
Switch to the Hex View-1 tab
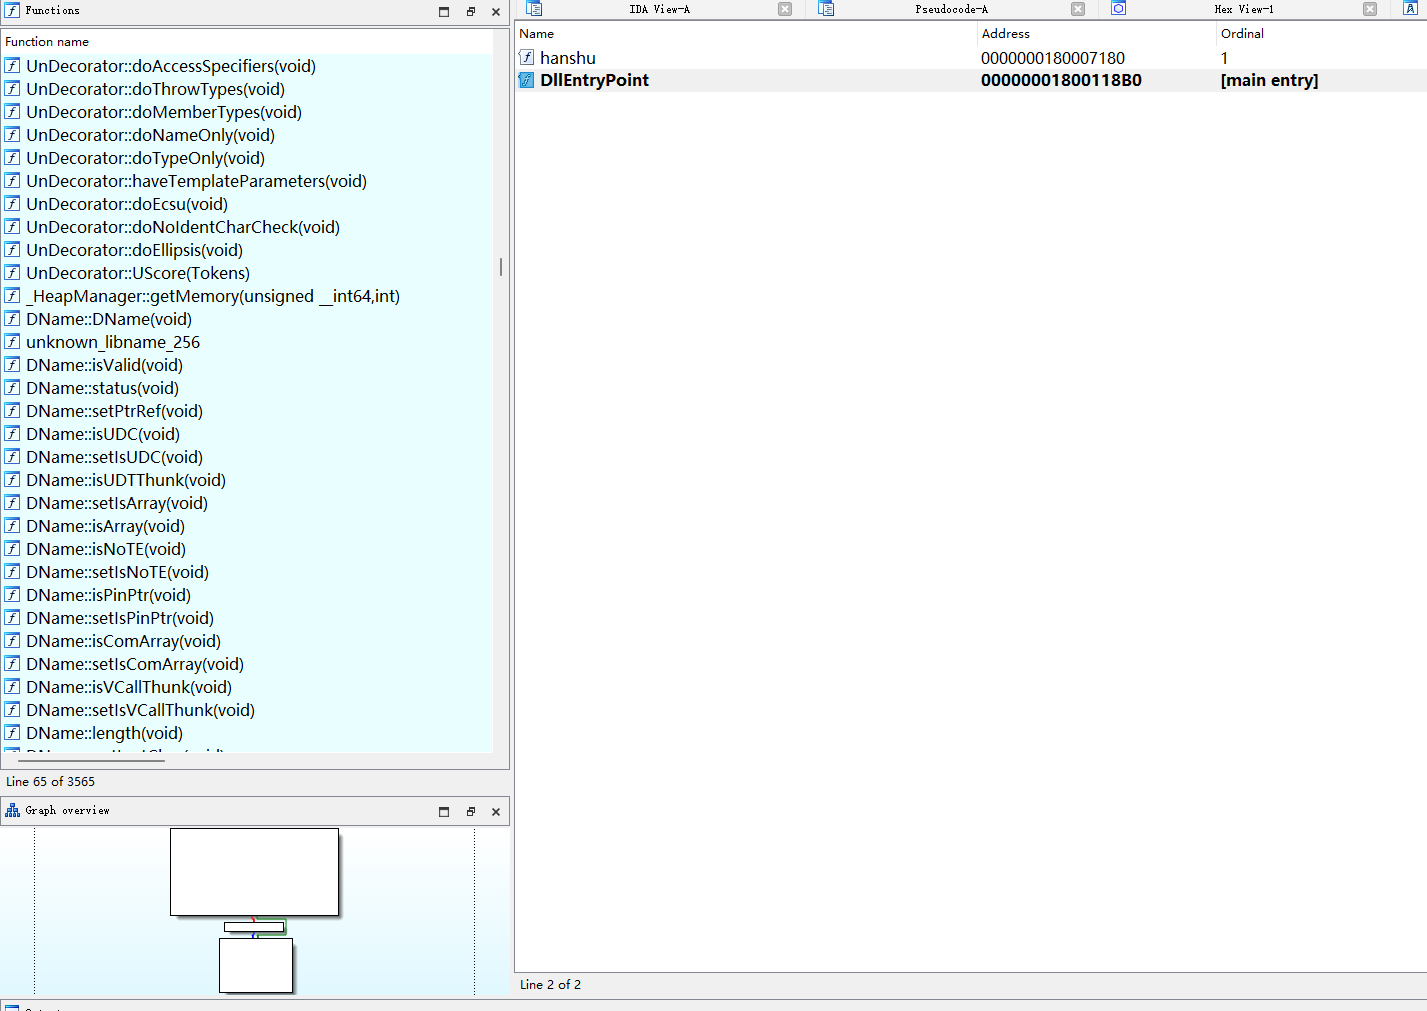coord(1243,9)
